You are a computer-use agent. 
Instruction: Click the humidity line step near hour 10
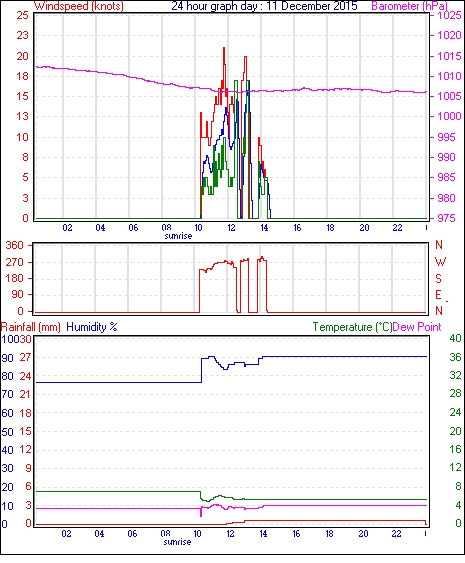[x=201, y=370]
